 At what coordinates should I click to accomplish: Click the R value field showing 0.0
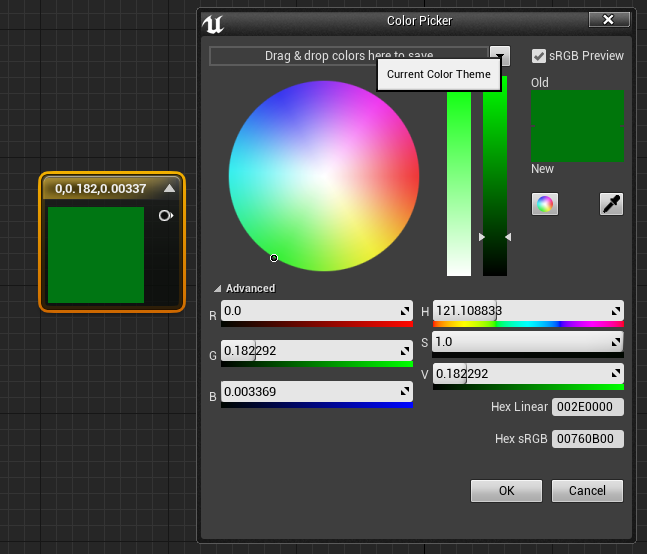pyautogui.click(x=316, y=311)
